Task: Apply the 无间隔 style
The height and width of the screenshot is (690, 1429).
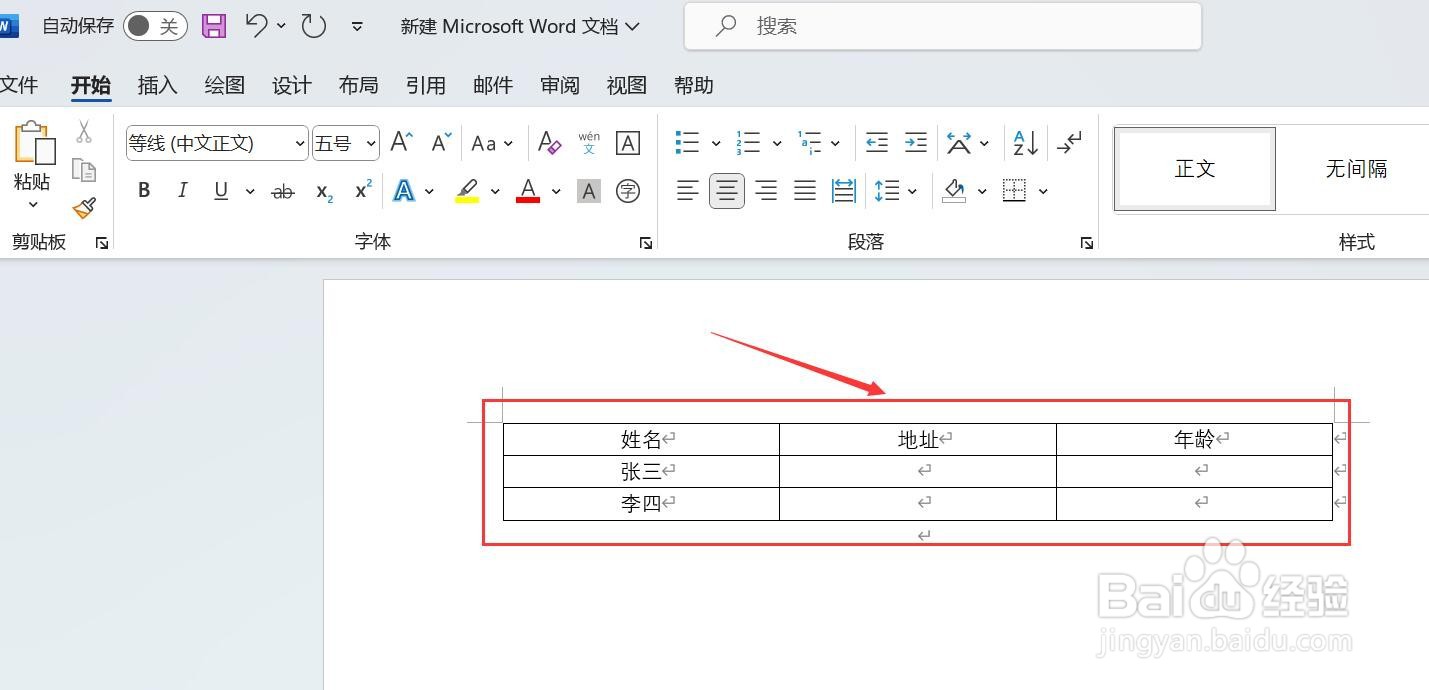Action: pos(1356,168)
